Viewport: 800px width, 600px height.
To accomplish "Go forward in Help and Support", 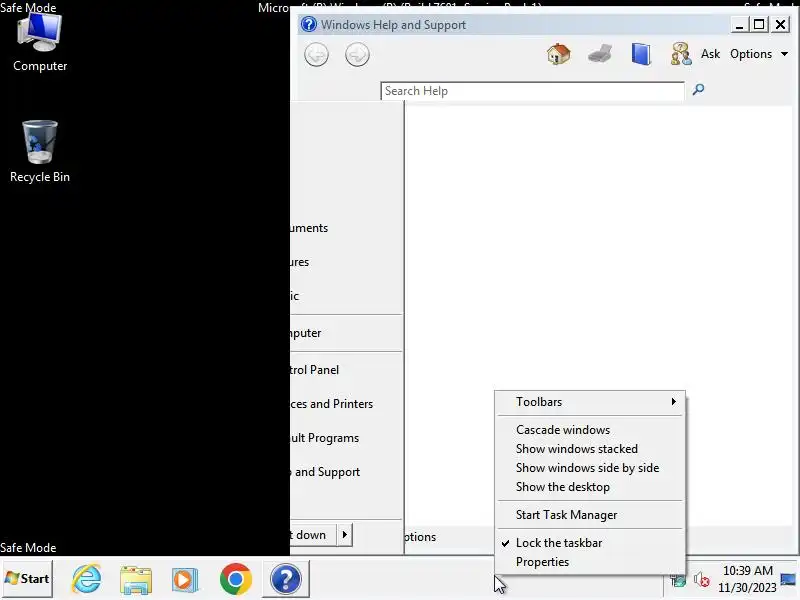I will click(357, 55).
